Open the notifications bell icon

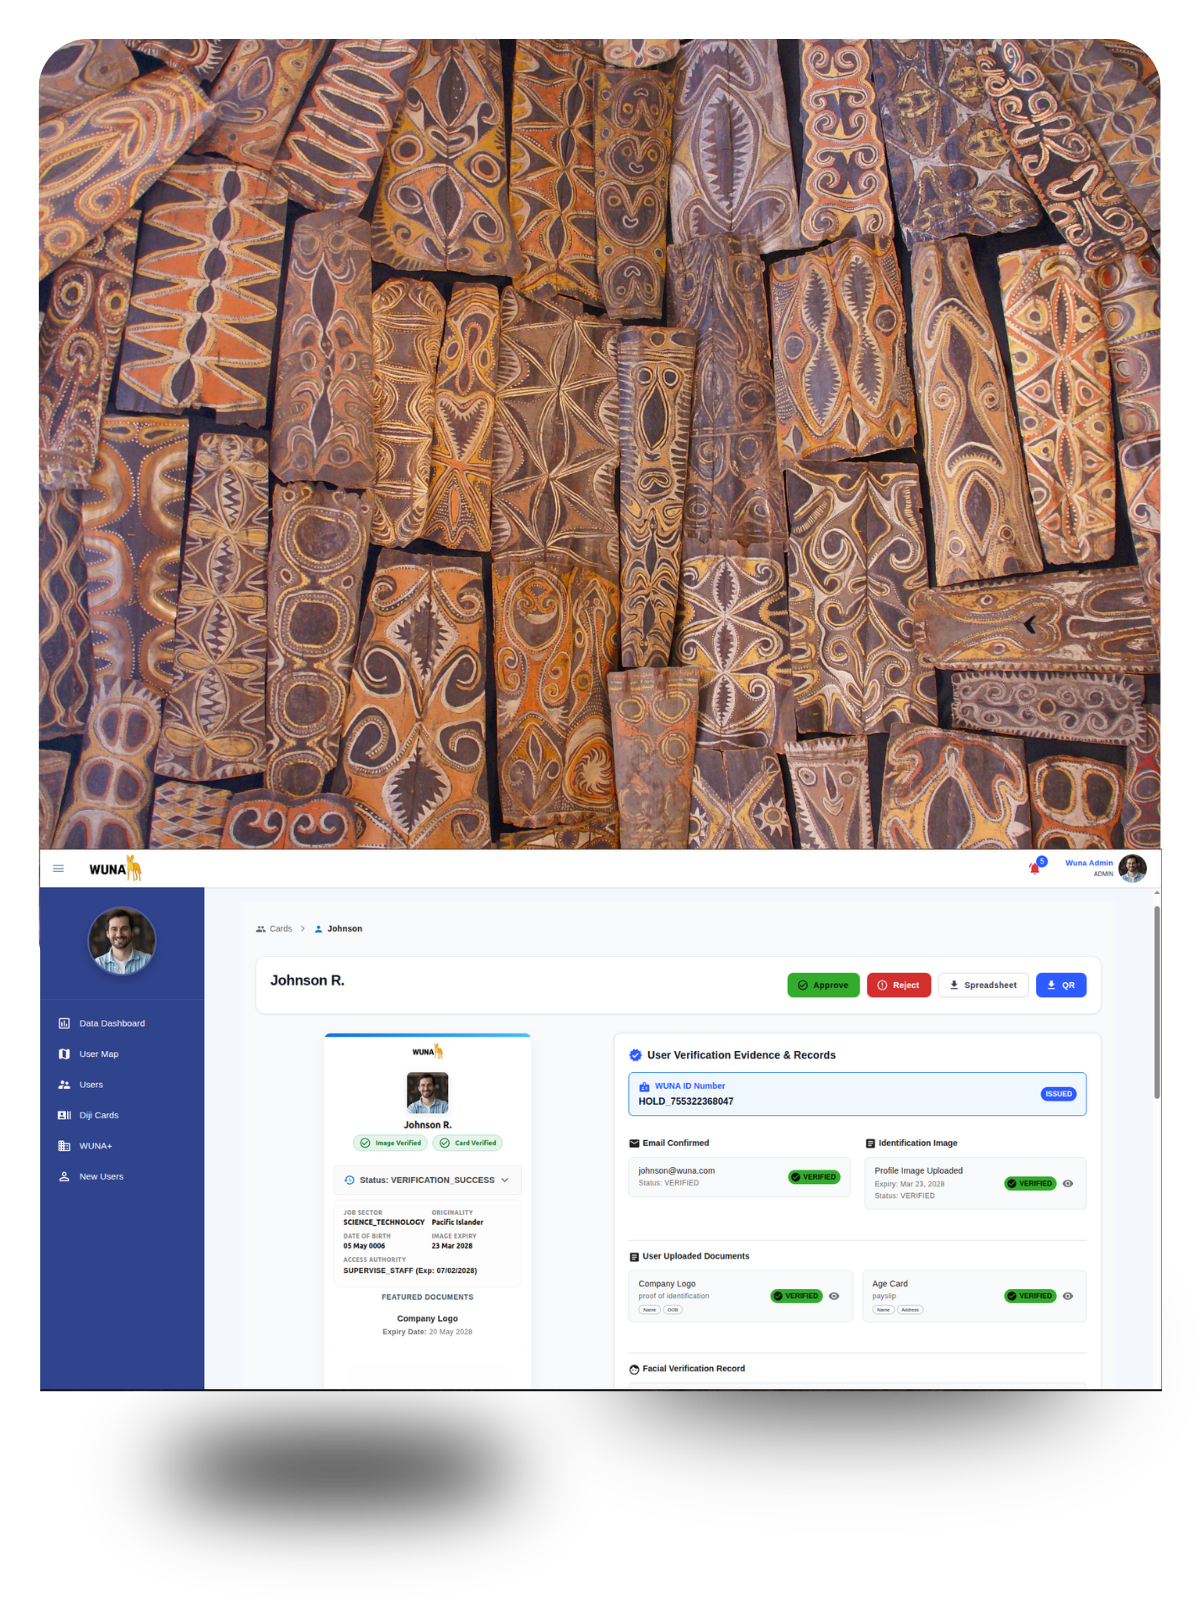[1035, 867]
